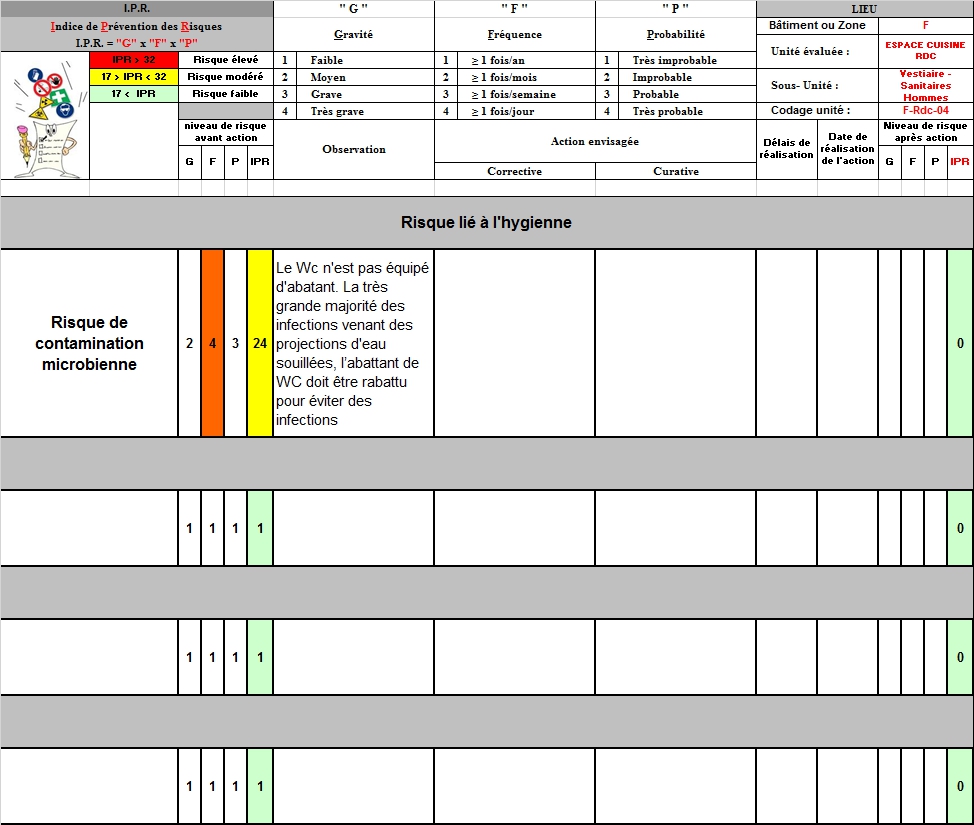Viewport: 974px width, 825px height.
Task: Click the "F-Rdc-04" unit code cell
Action: (x=925, y=111)
